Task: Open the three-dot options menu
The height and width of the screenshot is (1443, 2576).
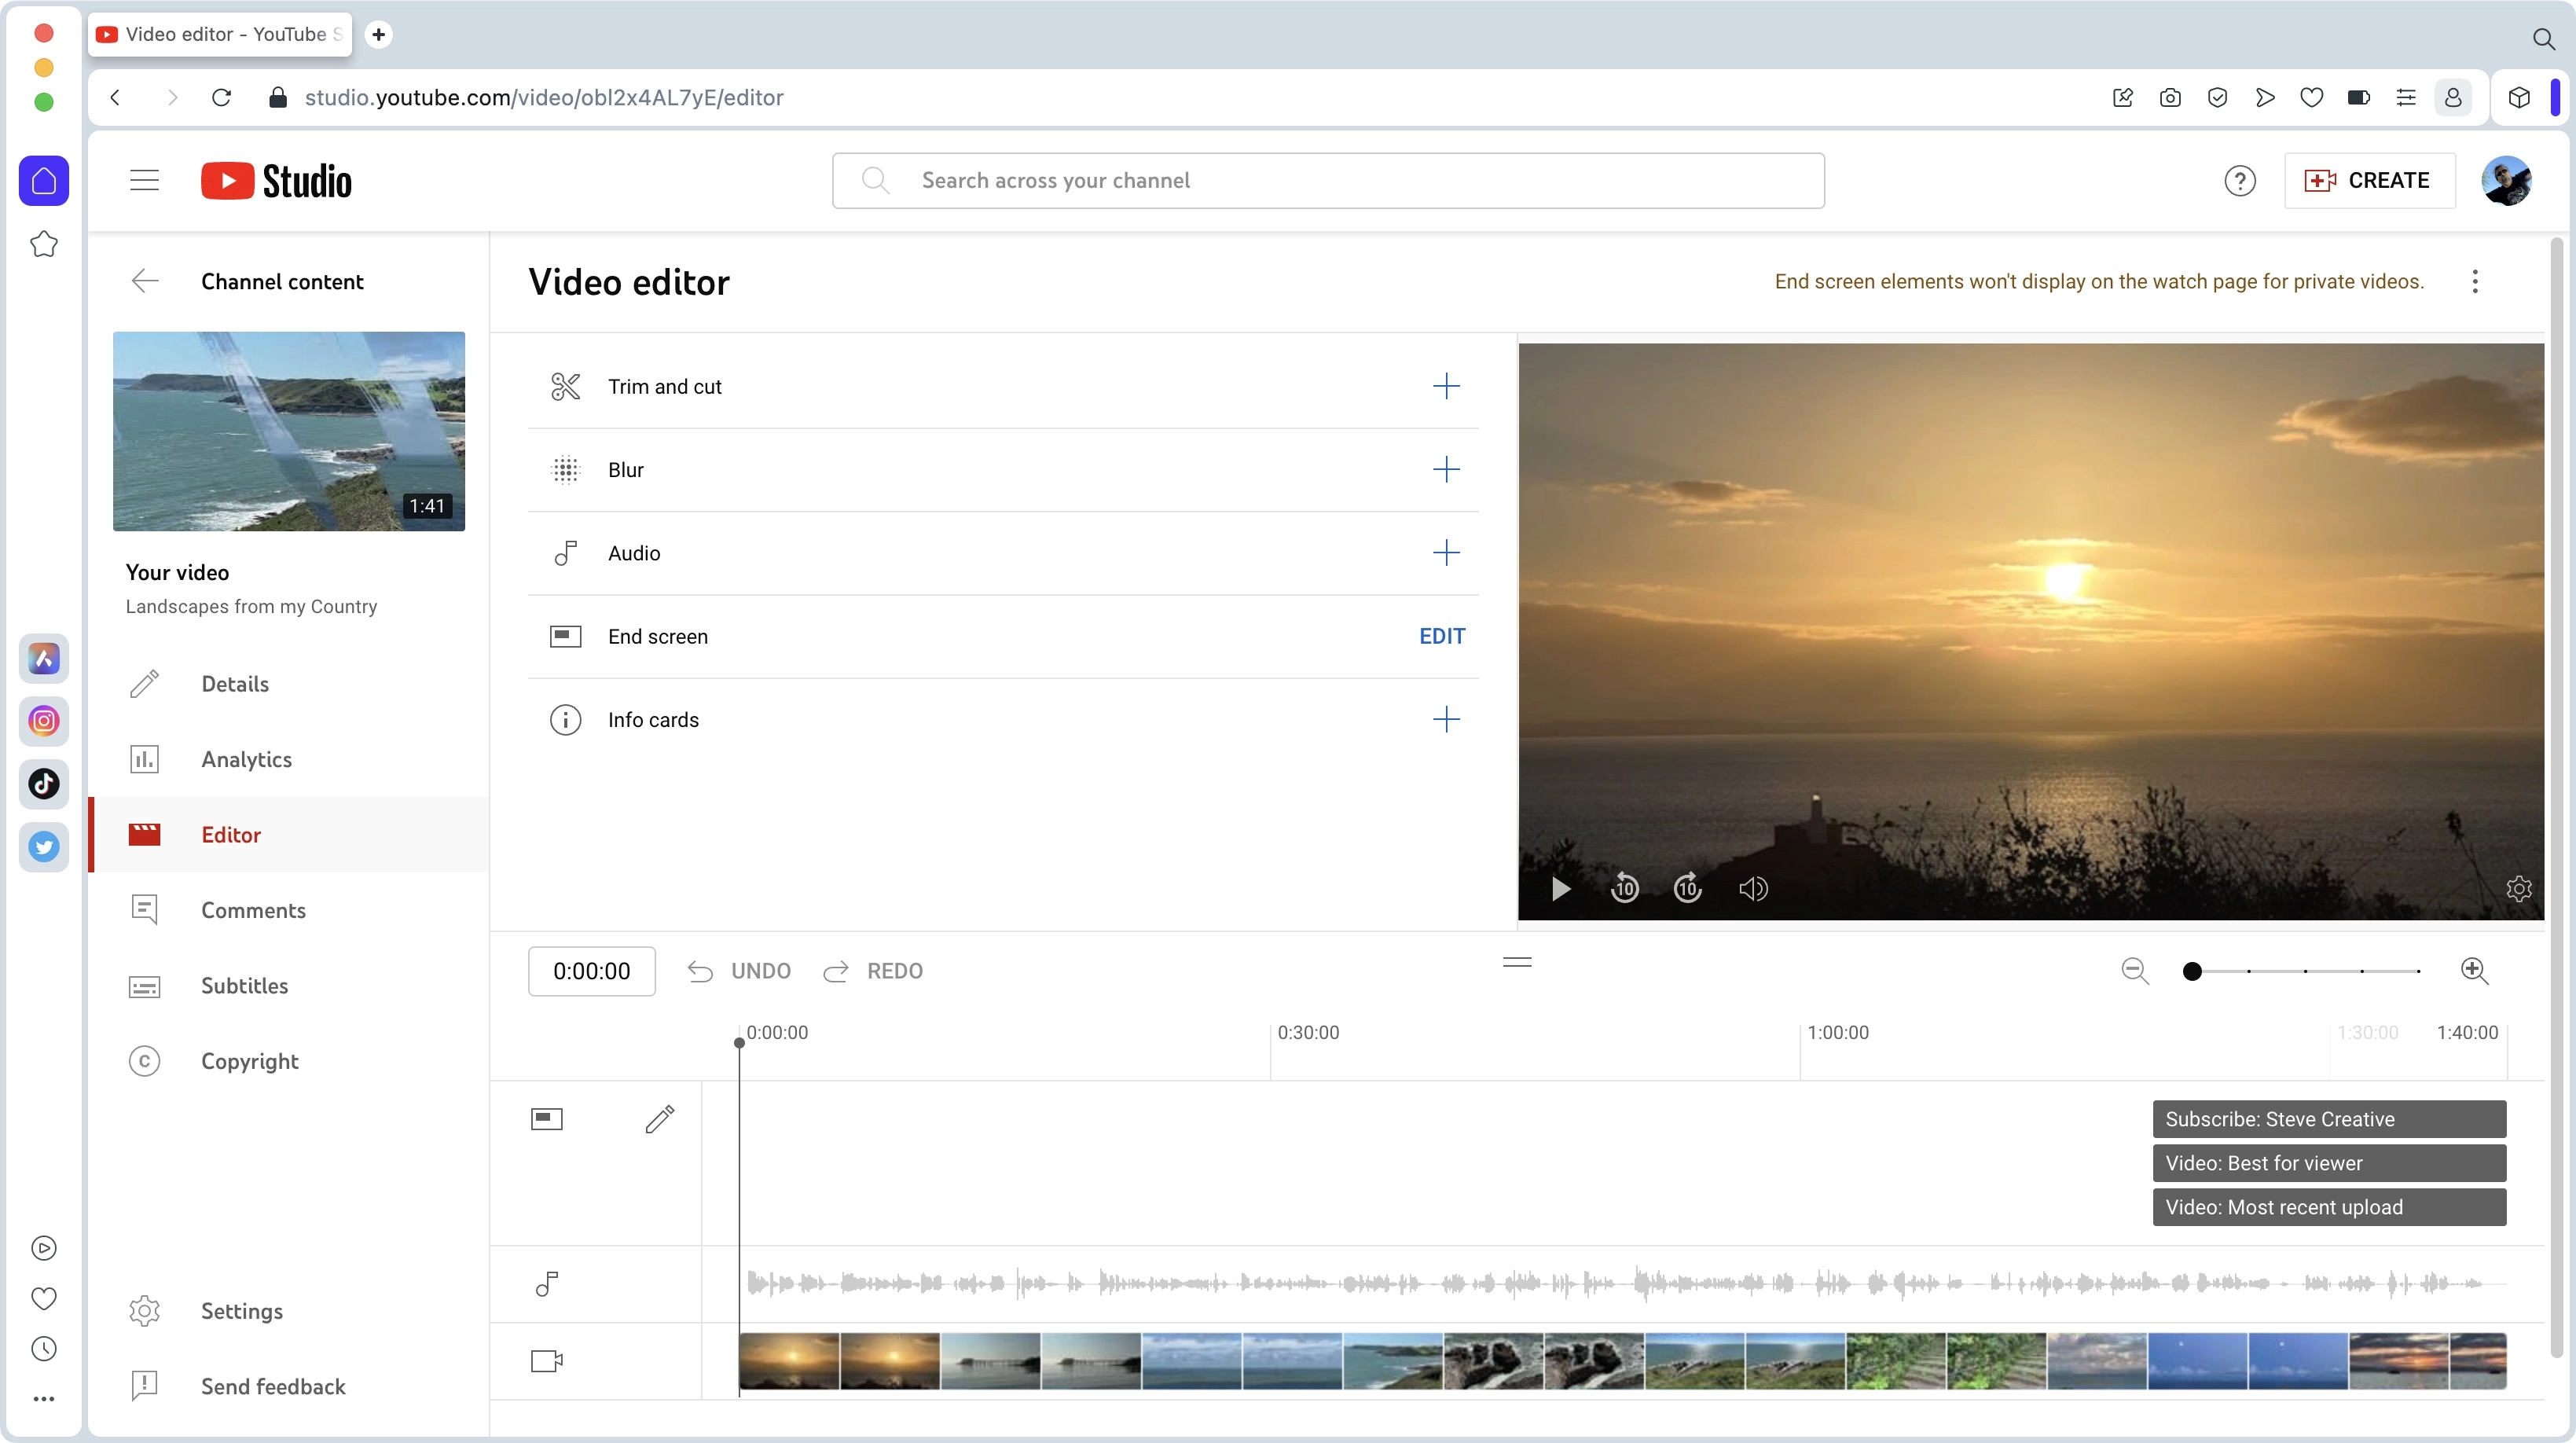Action: tap(2475, 282)
